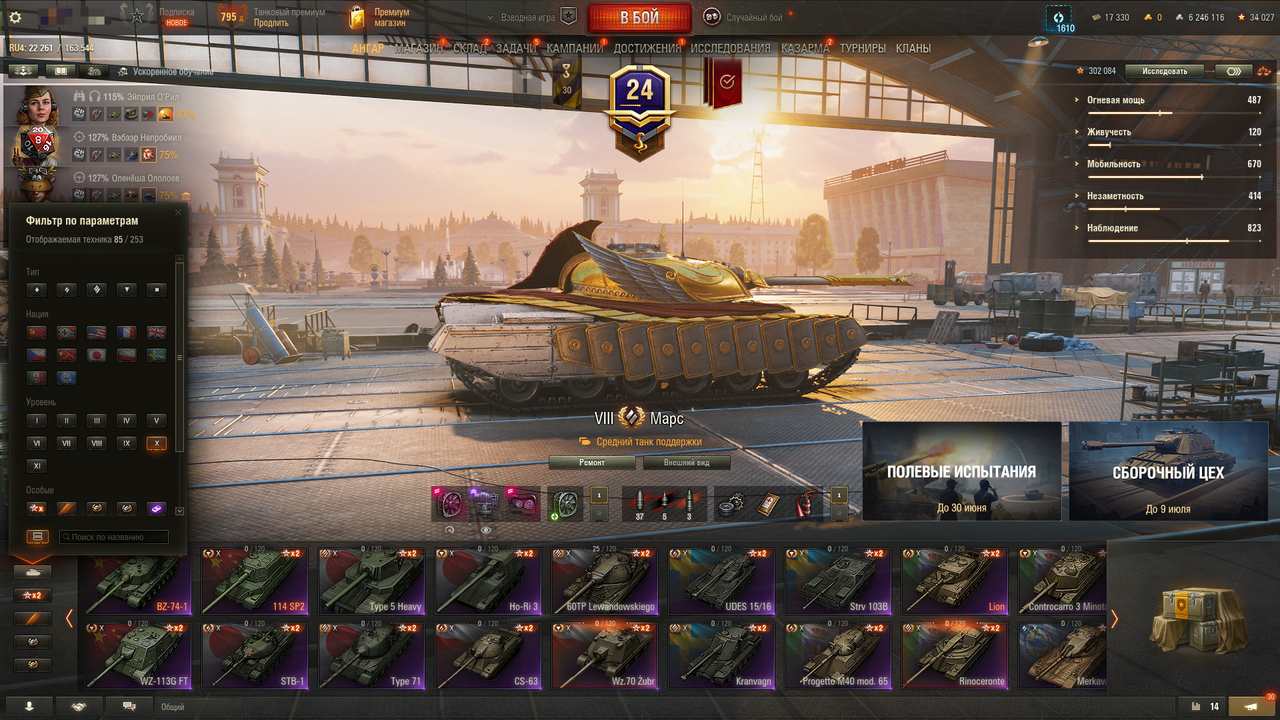Open the loot box crates icon
The width and height of the screenshot is (1280, 720).
point(1192,617)
